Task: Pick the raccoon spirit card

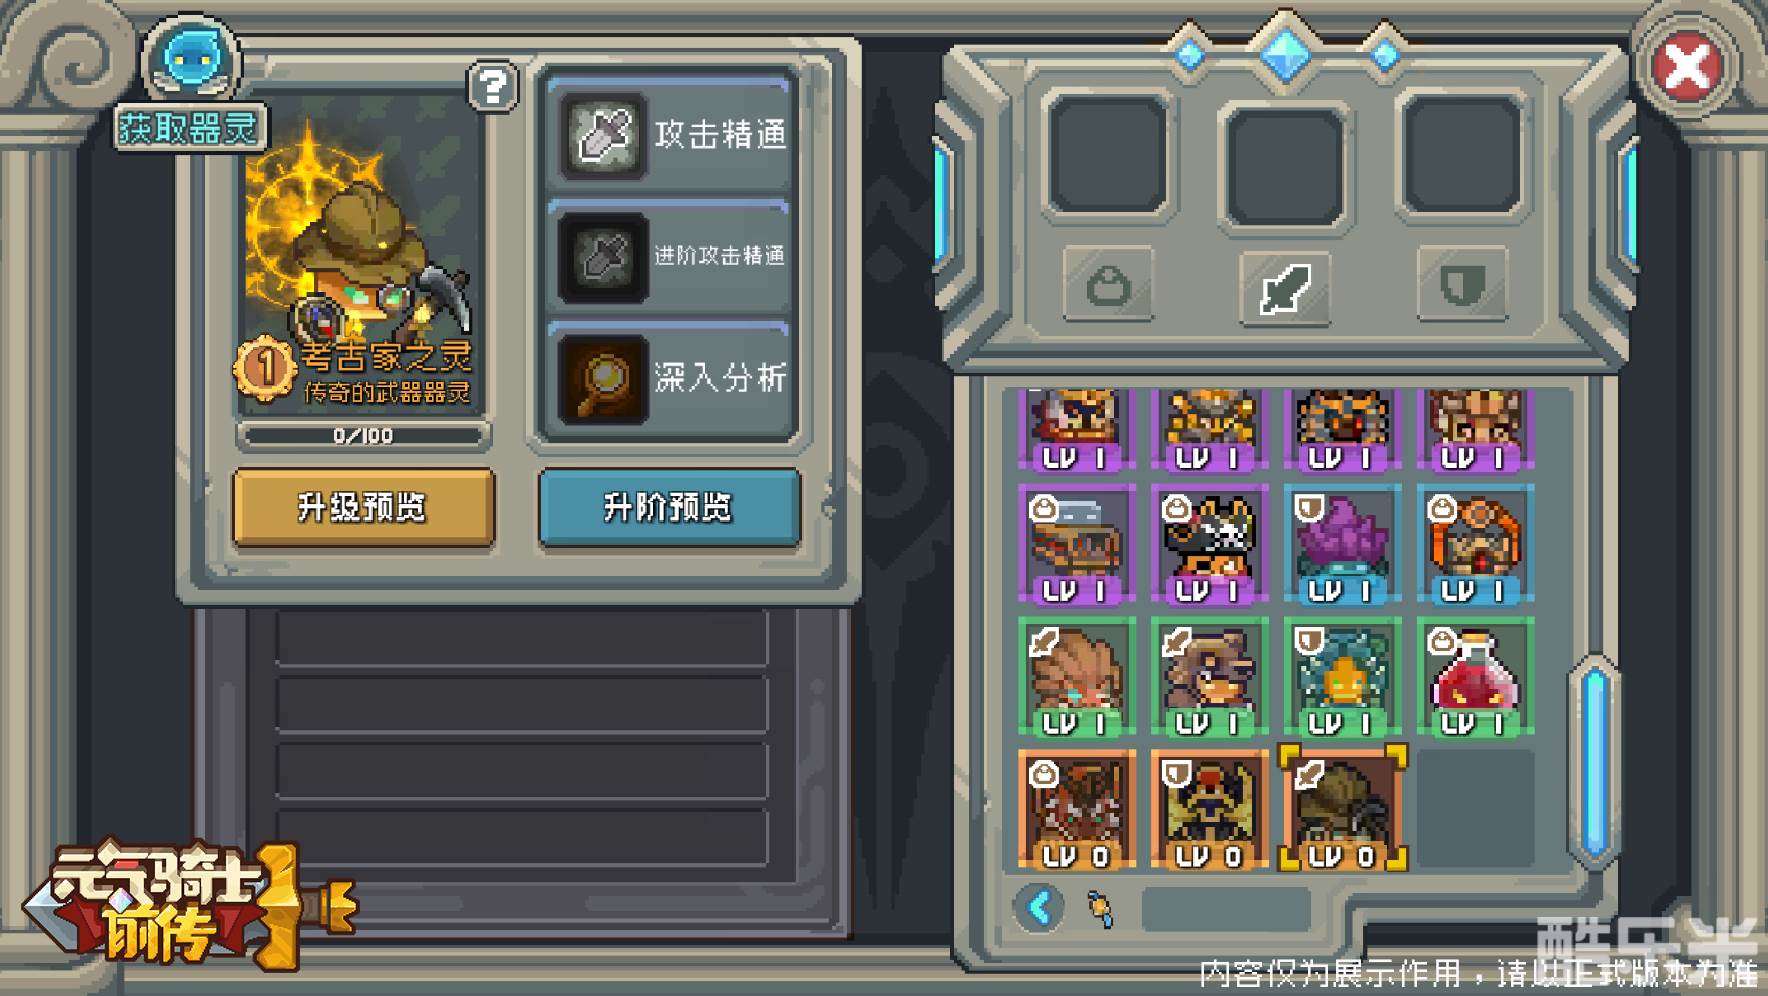Action: click(x=1209, y=677)
